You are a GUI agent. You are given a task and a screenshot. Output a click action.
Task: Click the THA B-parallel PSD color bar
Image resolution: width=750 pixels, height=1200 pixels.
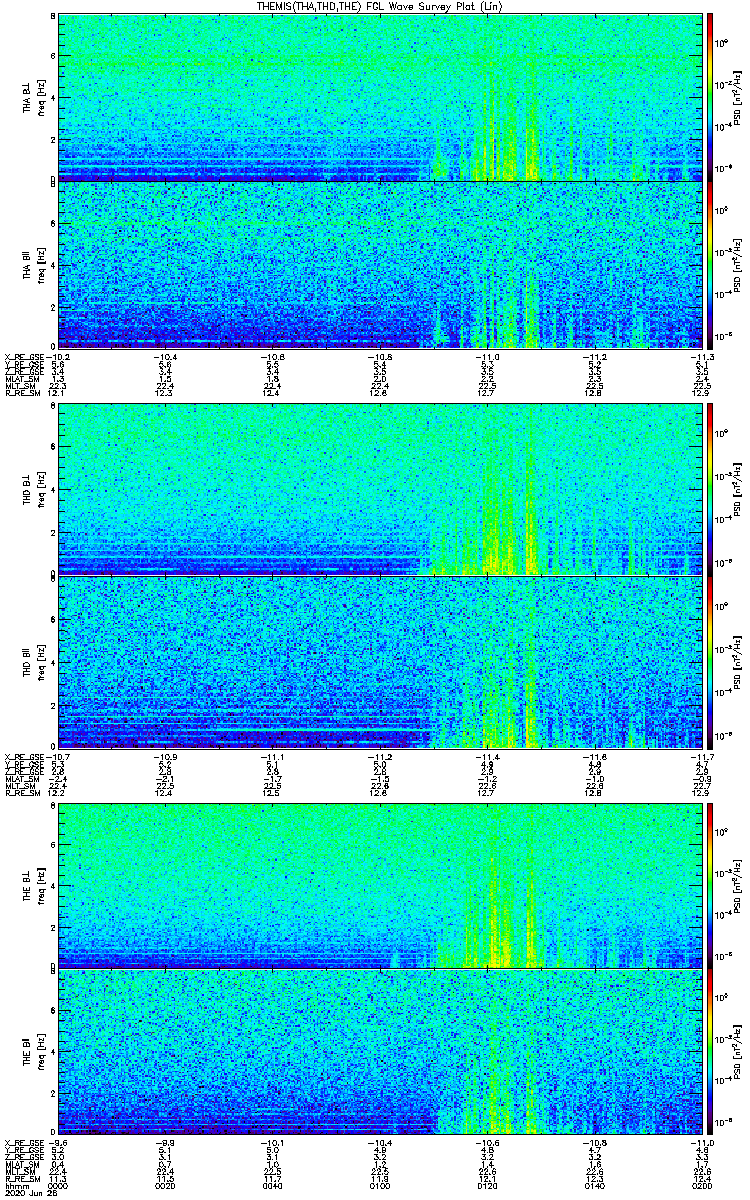710,264
